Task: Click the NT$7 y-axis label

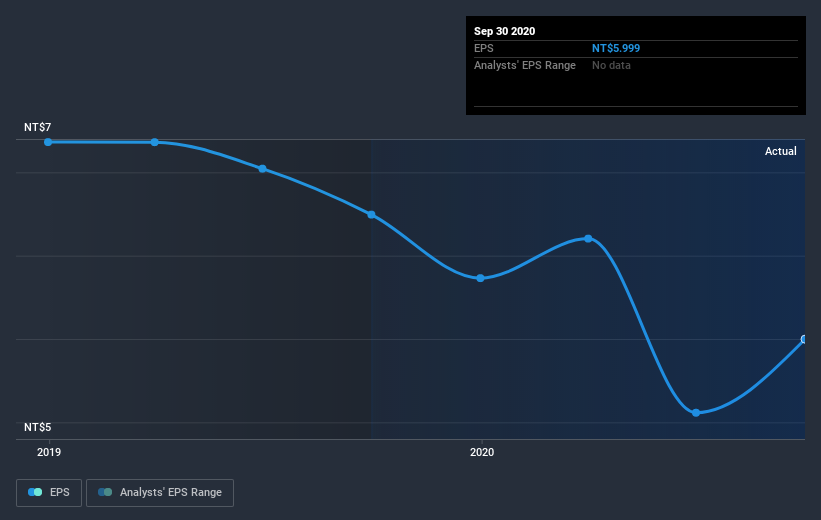Action: (x=38, y=127)
